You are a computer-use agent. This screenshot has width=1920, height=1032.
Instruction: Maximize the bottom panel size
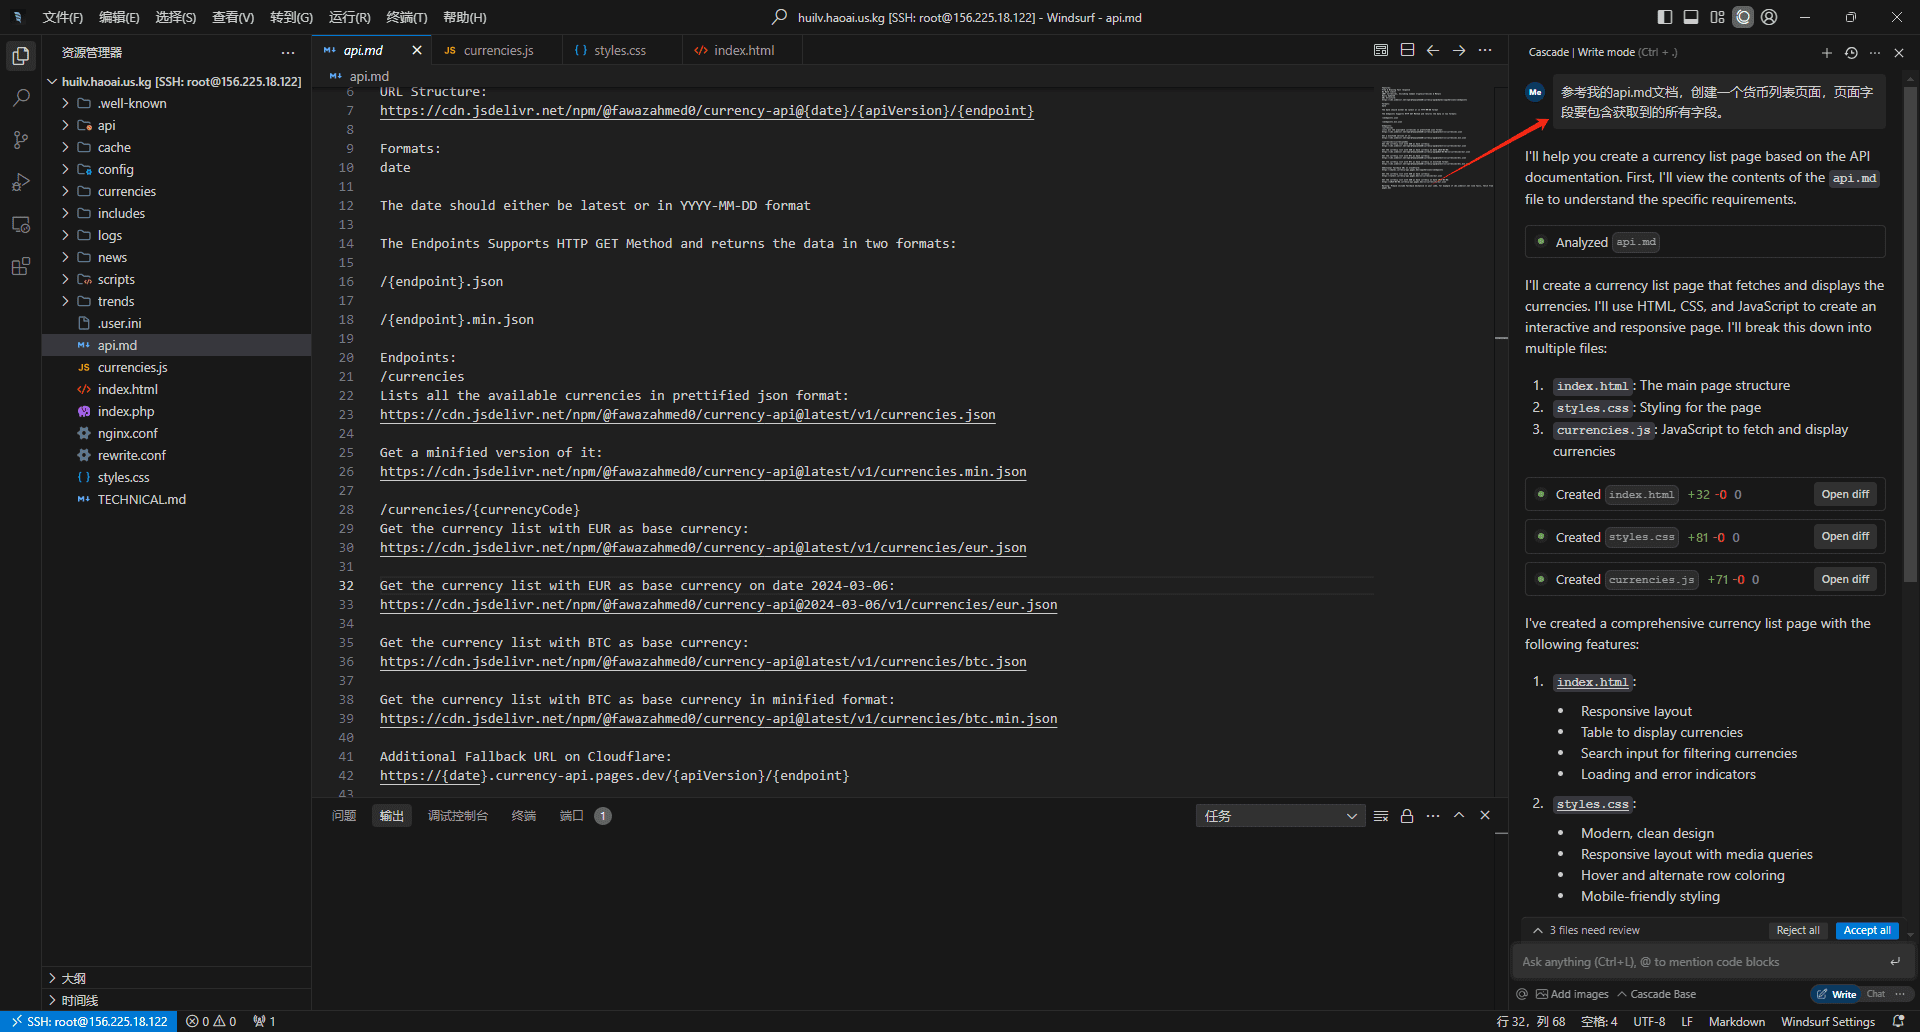[x=1459, y=816]
